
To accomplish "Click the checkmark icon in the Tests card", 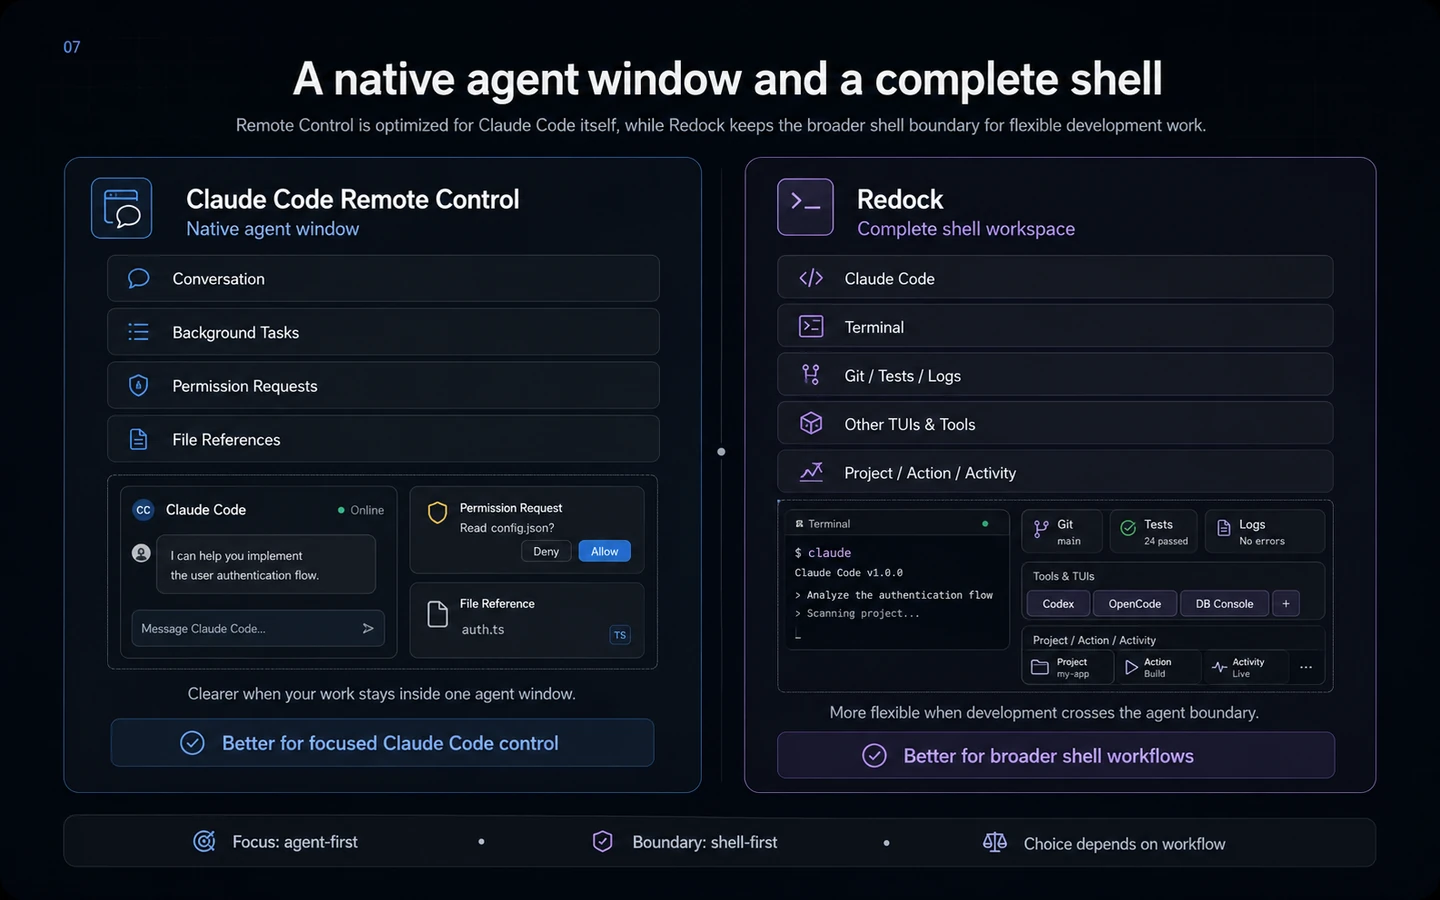I will tap(1128, 528).
